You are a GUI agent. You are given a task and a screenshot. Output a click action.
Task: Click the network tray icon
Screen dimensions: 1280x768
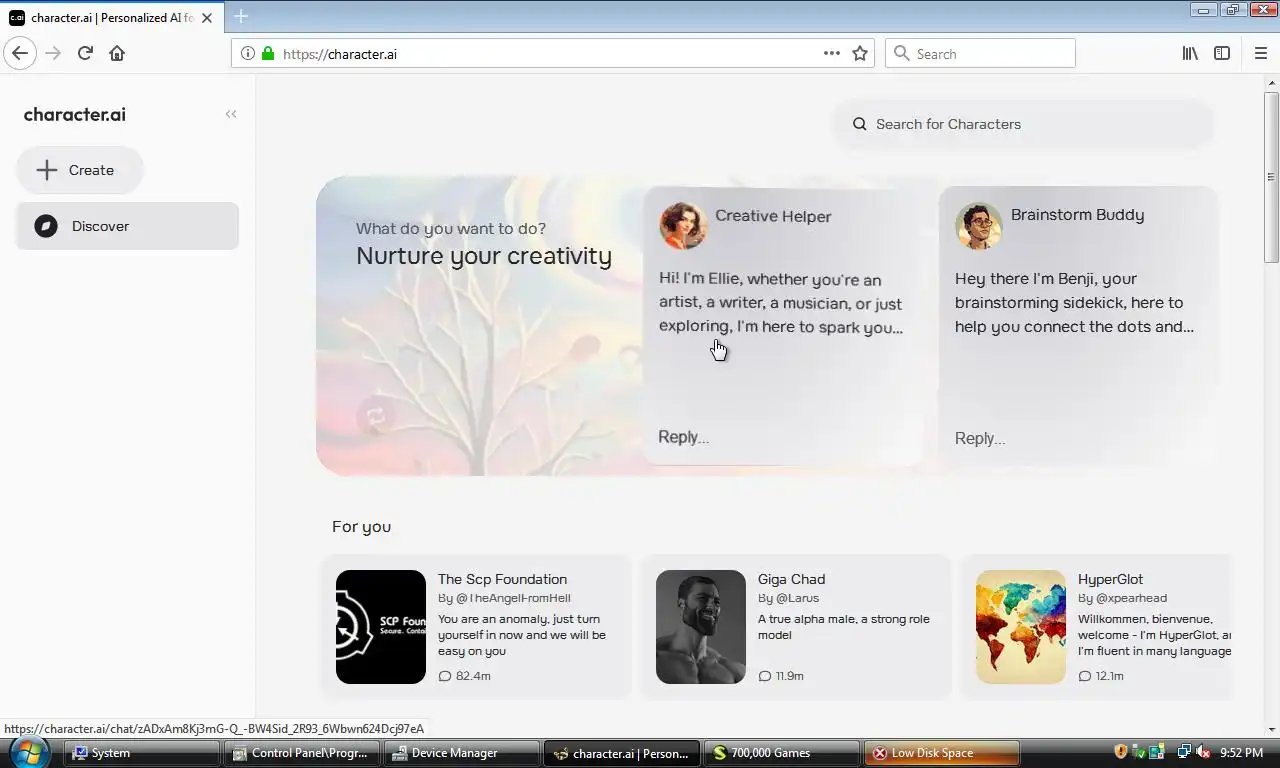1184,752
